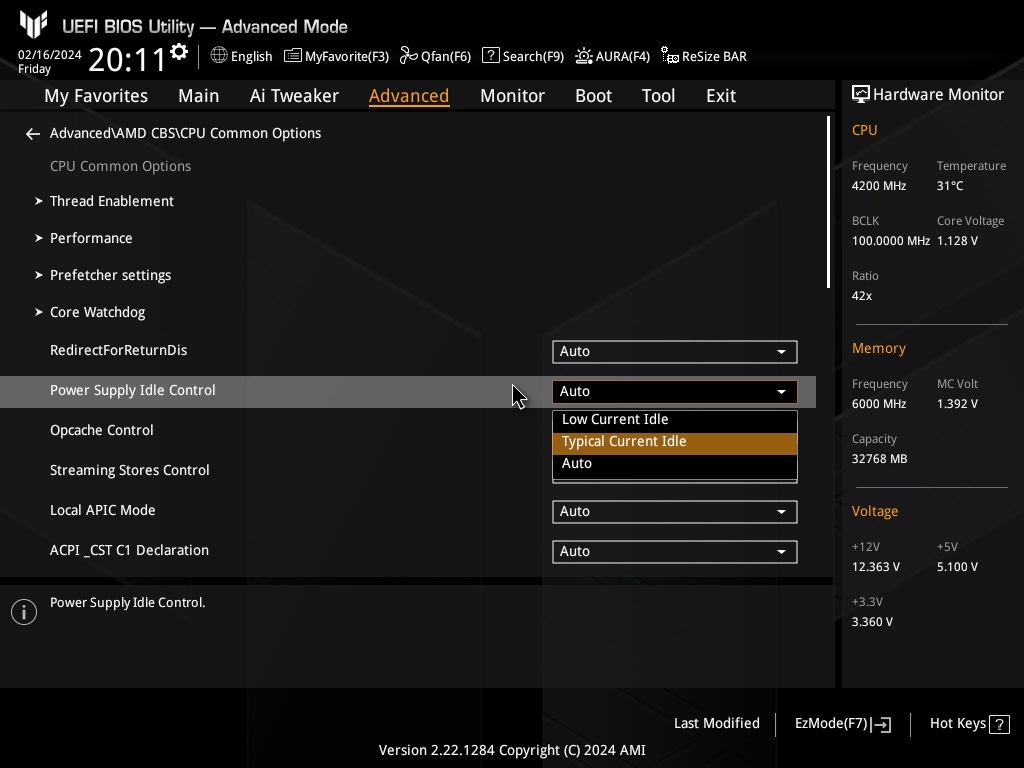The width and height of the screenshot is (1024, 768).
Task: Click the globe language icon
Action: tap(219, 56)
